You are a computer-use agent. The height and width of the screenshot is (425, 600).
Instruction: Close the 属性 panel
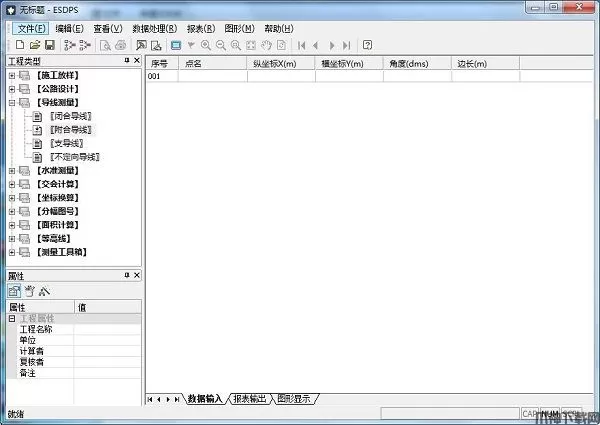click(x=137, y=275)
